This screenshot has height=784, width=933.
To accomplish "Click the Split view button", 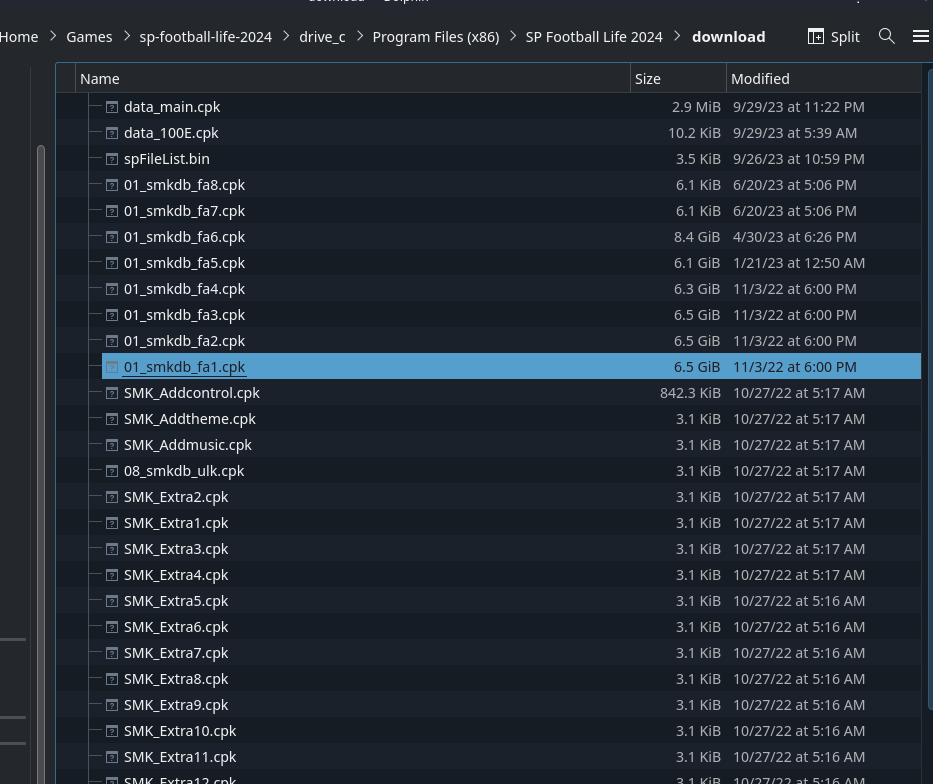I will tap(834, 37).
